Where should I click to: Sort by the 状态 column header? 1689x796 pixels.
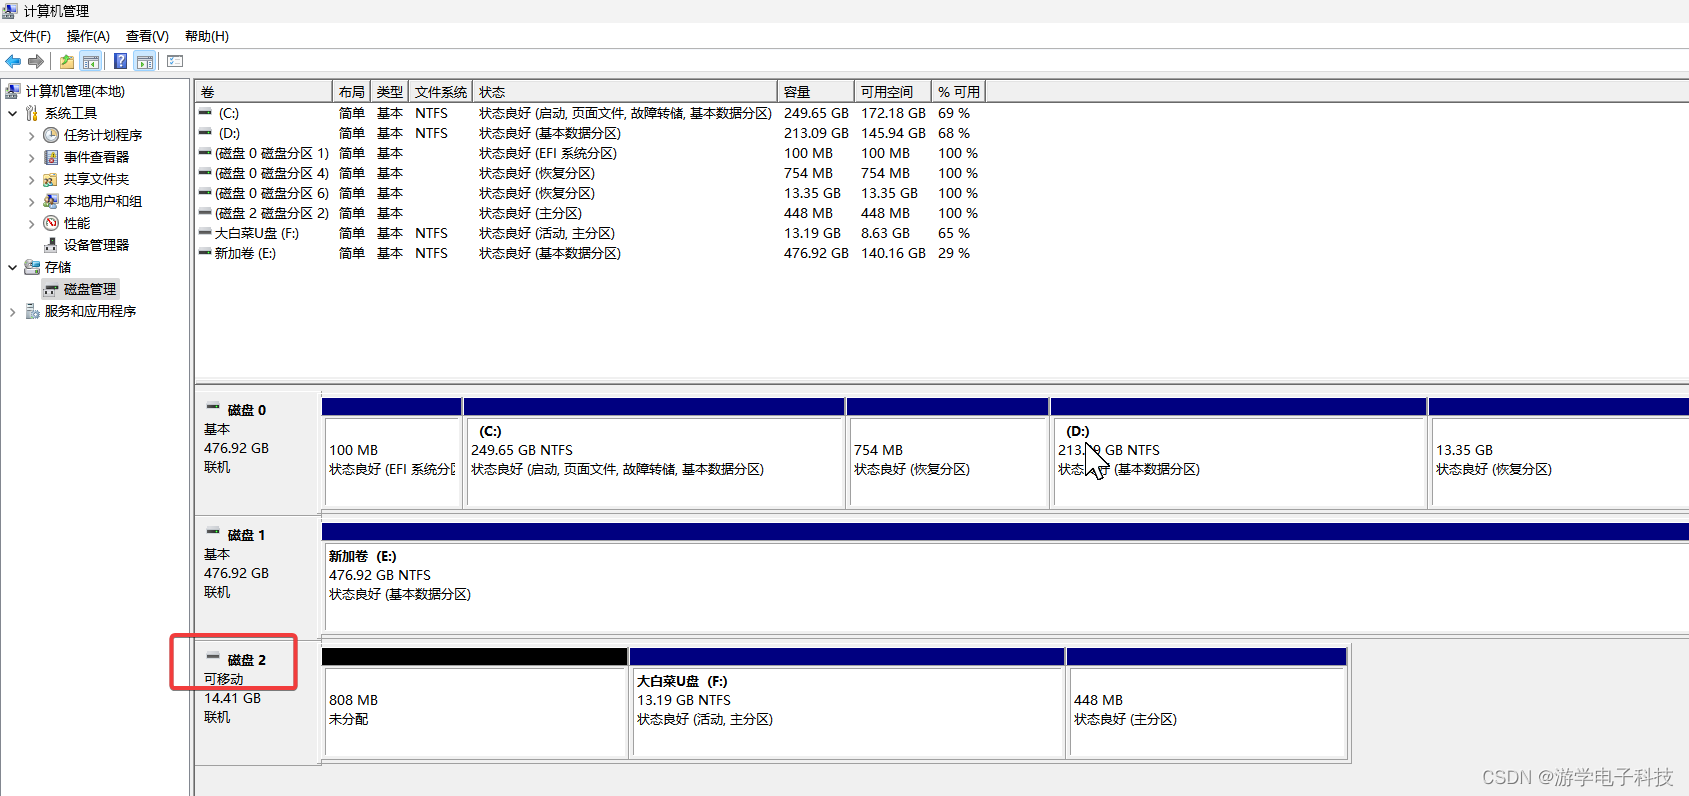(x=625, y=91)
